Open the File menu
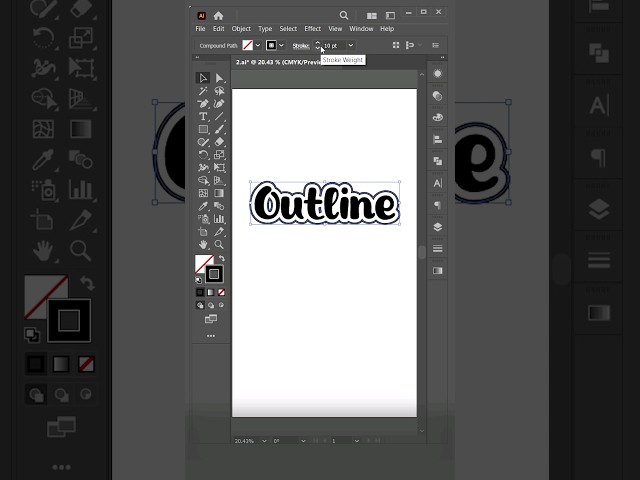Viewport: 640px width, 480px height. [x=200, y=29]
